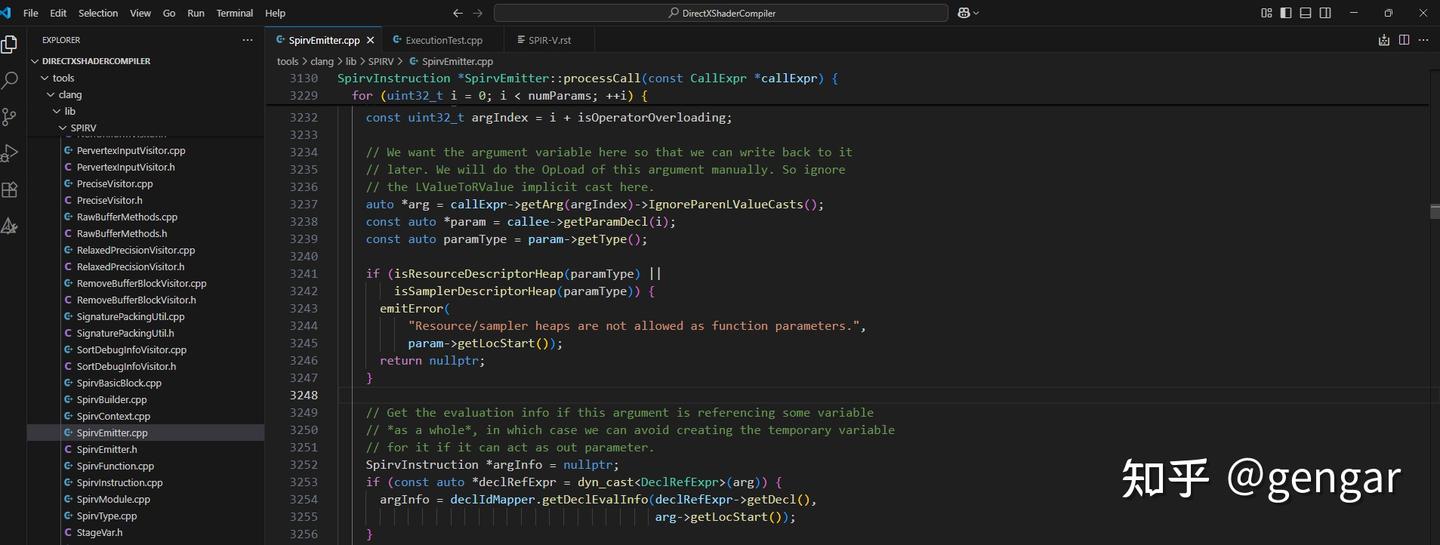Screen dimensions: 1440x545
Task: Open the Selection menu
Action: tap(98, 13)
